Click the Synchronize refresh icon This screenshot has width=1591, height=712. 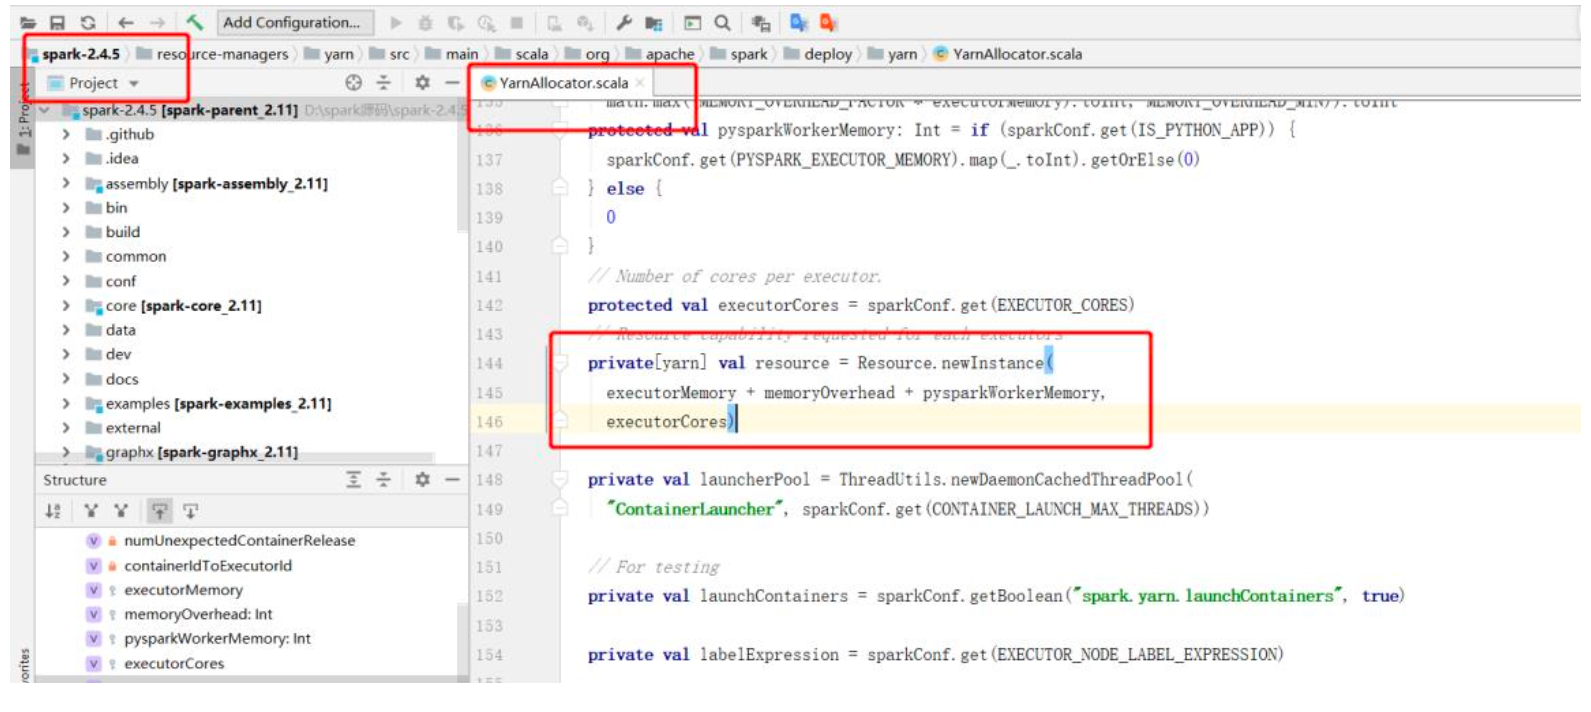tap(88, 22)
